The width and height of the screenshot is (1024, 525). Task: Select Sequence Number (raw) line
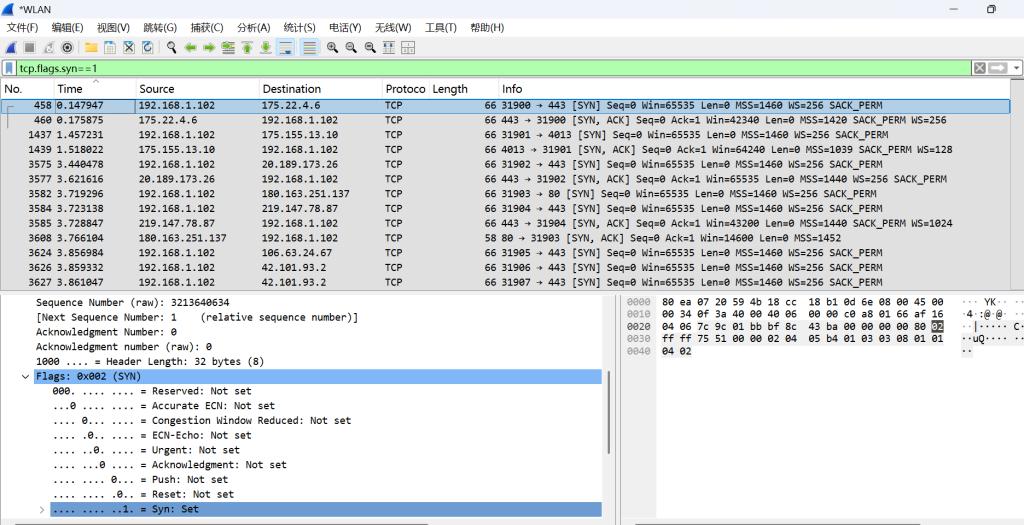(x=133, y=302)
